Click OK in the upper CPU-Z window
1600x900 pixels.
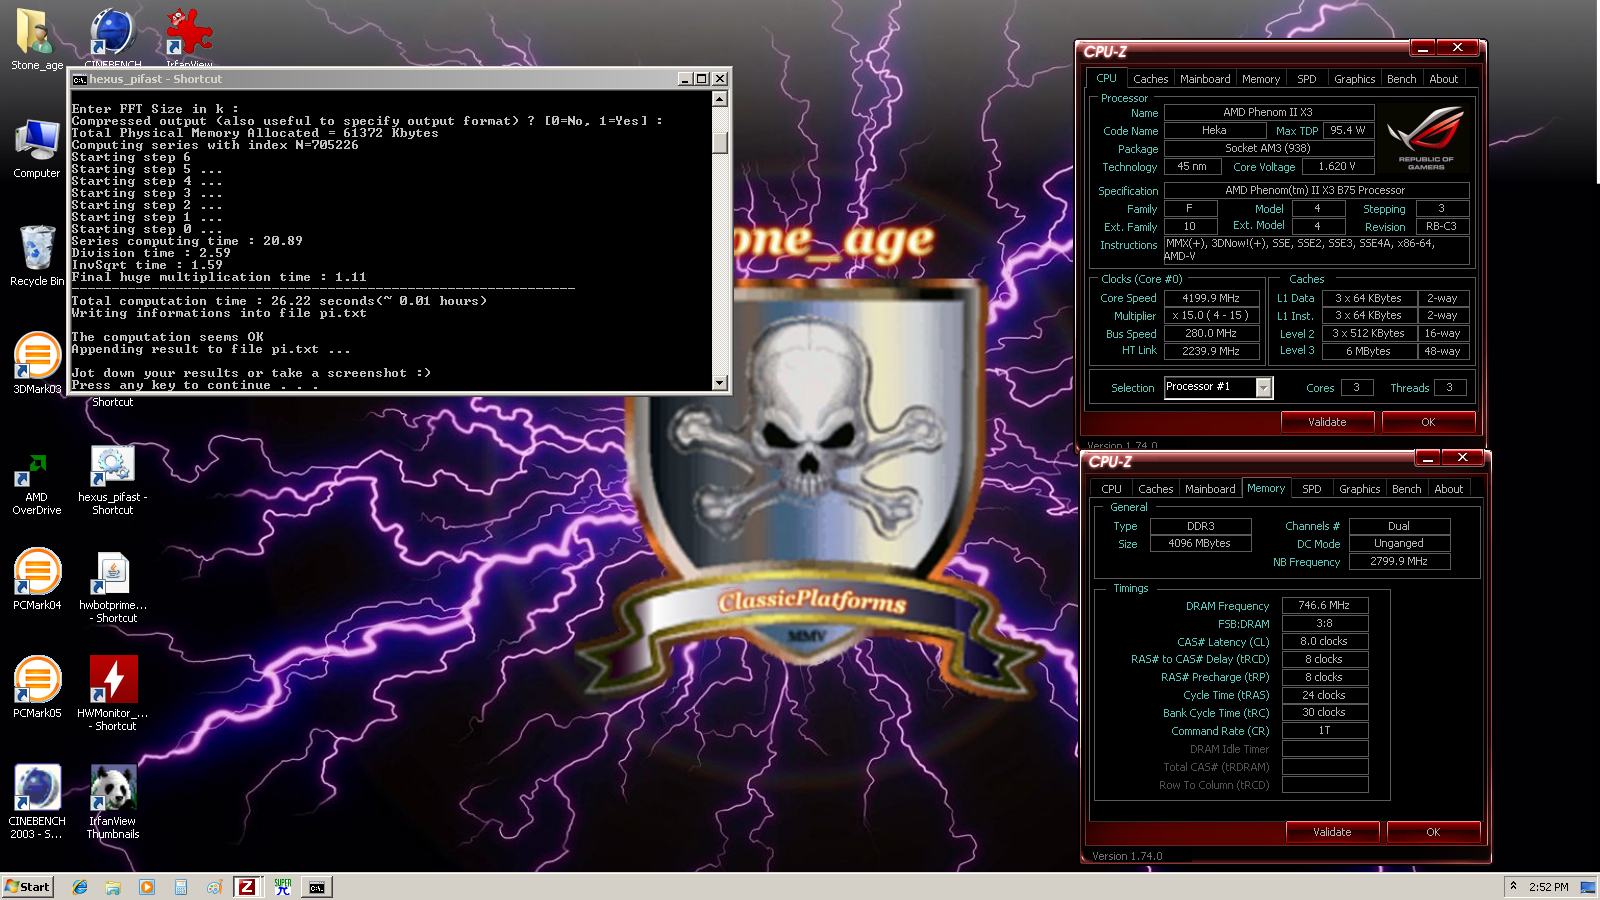tap(1428, 422)
